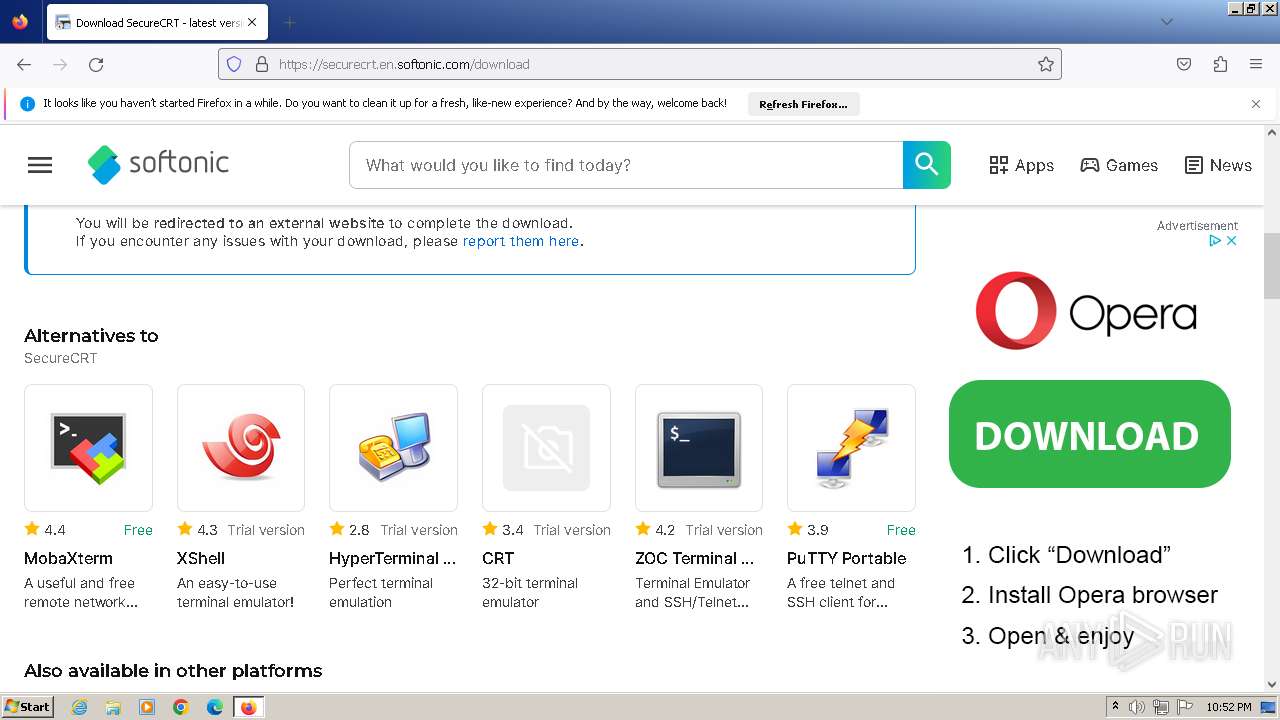Click the browser back arrow
Image resolution: width=1280 pixels, height=720 pixels.
24,64
